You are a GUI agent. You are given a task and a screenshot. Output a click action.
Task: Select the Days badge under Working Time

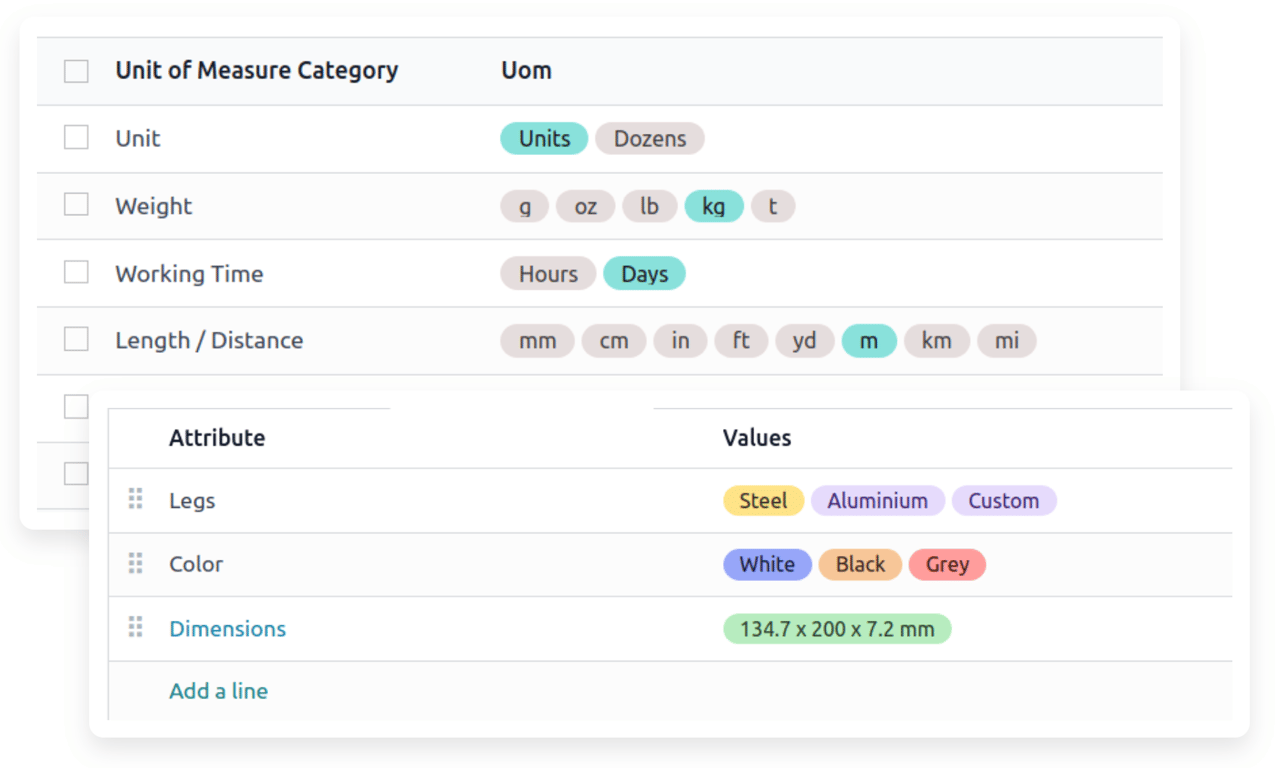[x=644, y=273]
